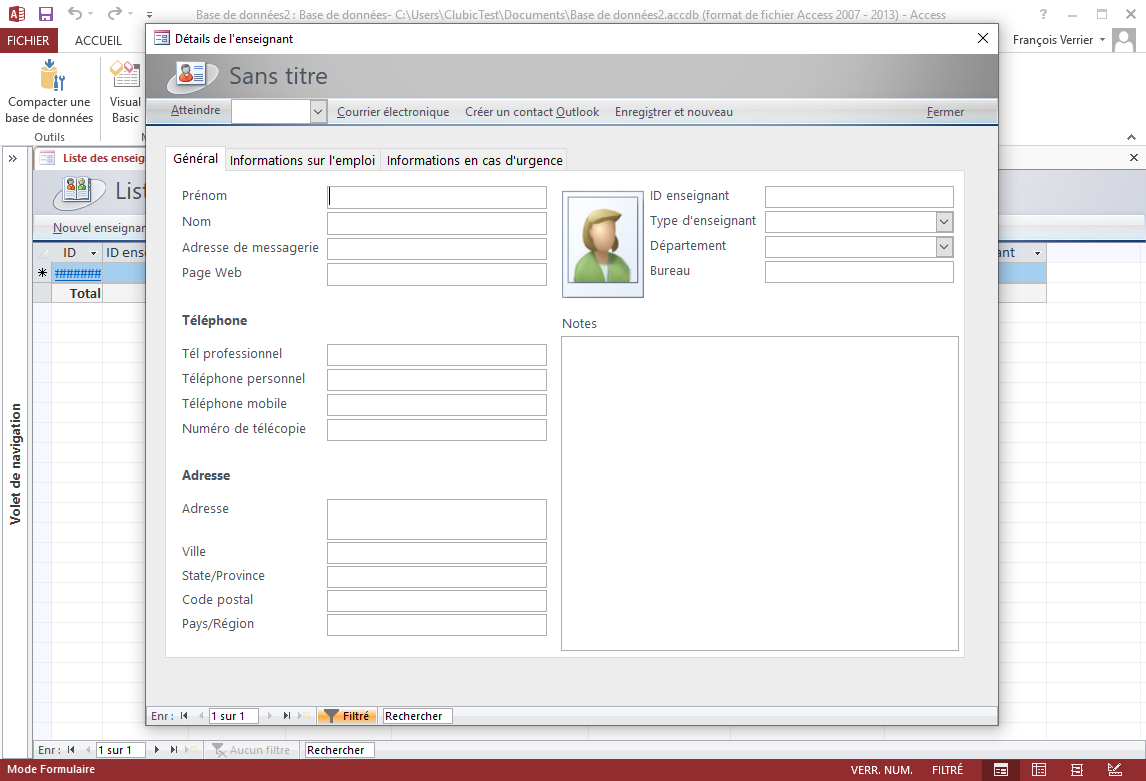Open the Département dropdown list

tap(944, 246)
